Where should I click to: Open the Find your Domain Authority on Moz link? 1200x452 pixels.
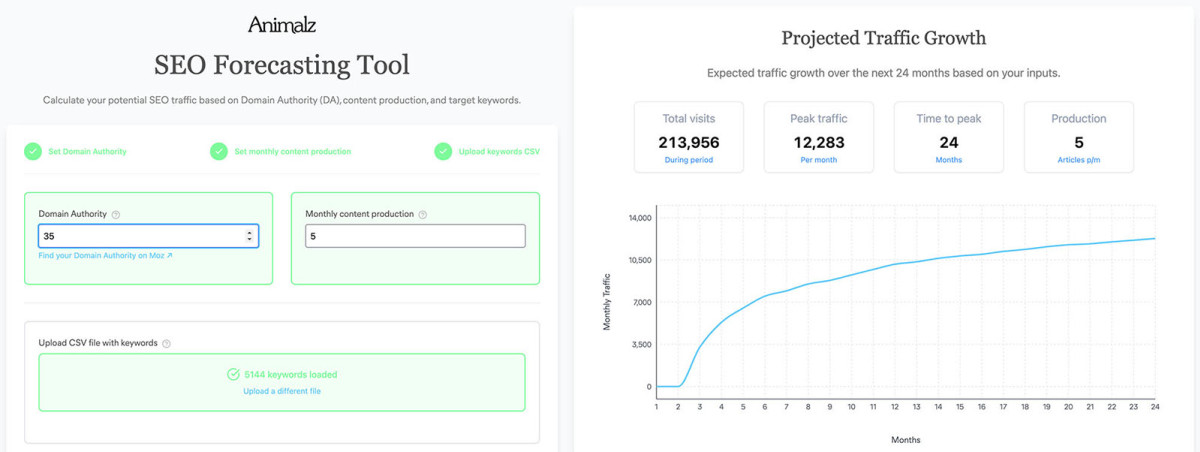pyautogui.click(x=105, y=256)
